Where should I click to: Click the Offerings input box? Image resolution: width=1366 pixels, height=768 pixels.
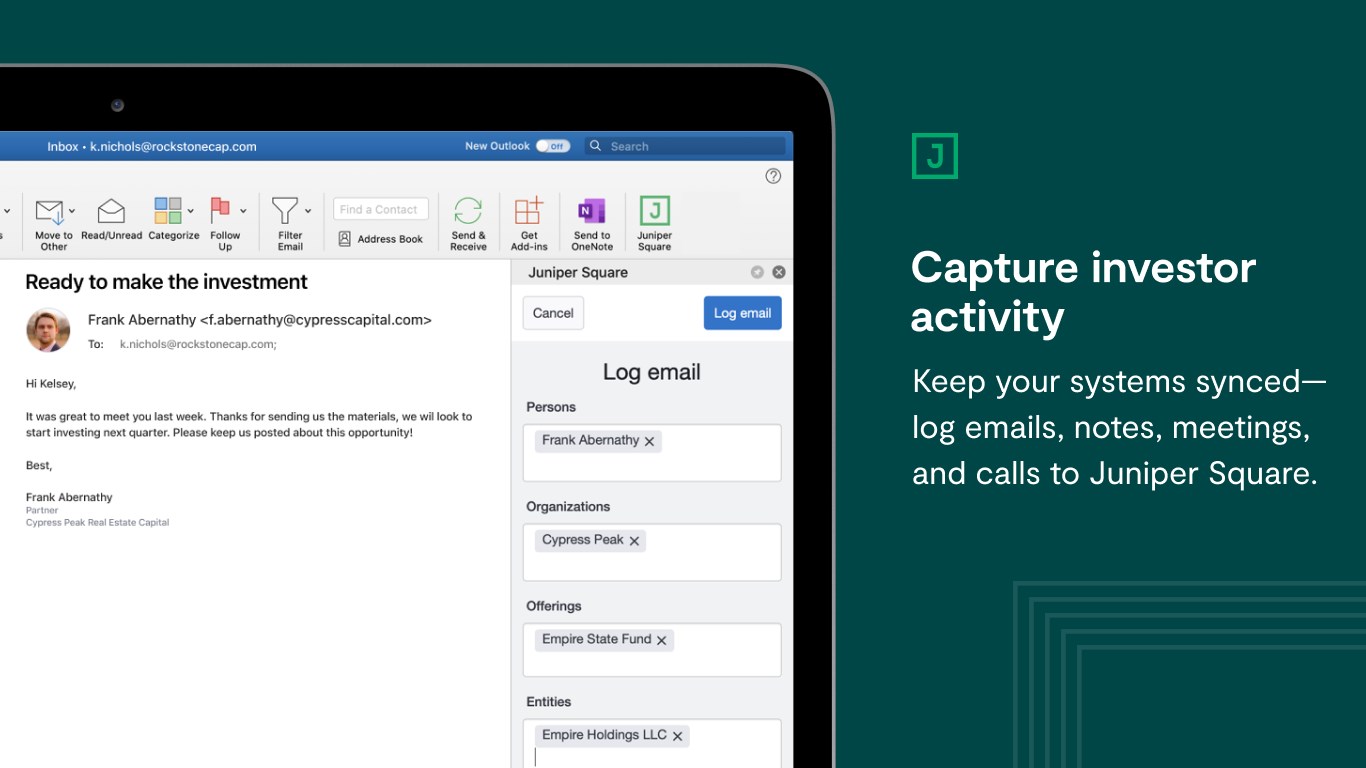coord(652,650)
